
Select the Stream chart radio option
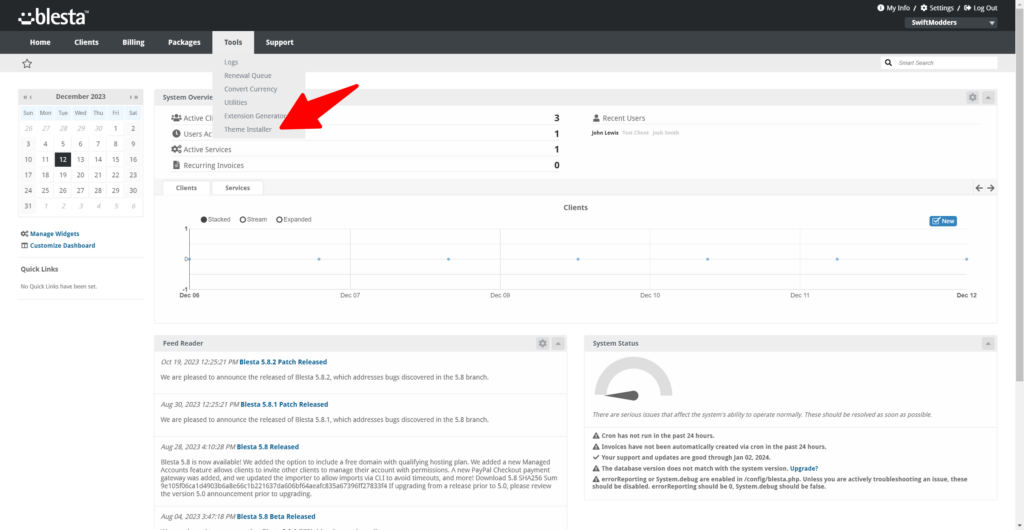[x=243, y=219]
